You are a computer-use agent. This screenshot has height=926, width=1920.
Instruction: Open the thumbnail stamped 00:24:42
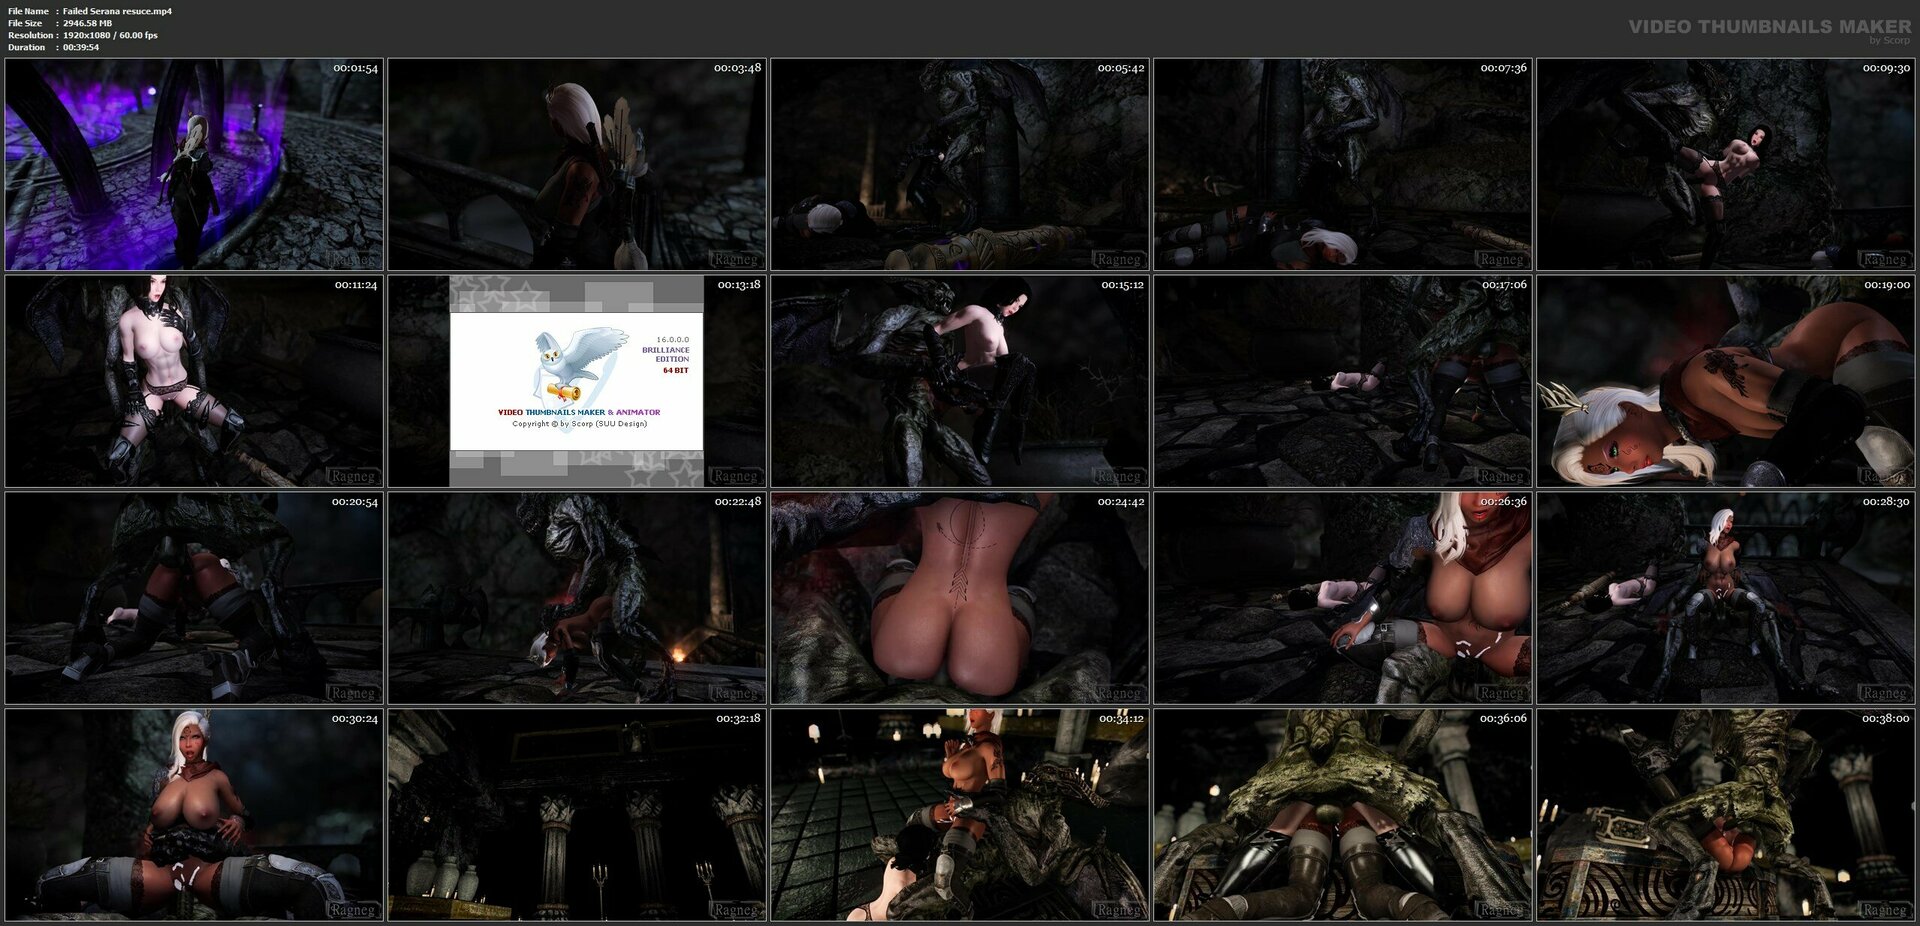(960, 598)
